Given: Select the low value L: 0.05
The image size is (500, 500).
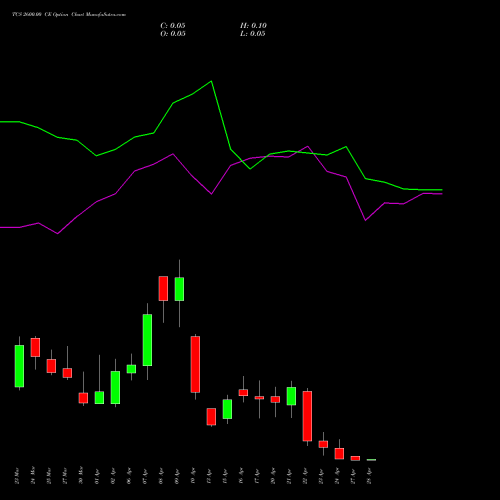Looking at the screenshot, I should [x=253, y=34].
